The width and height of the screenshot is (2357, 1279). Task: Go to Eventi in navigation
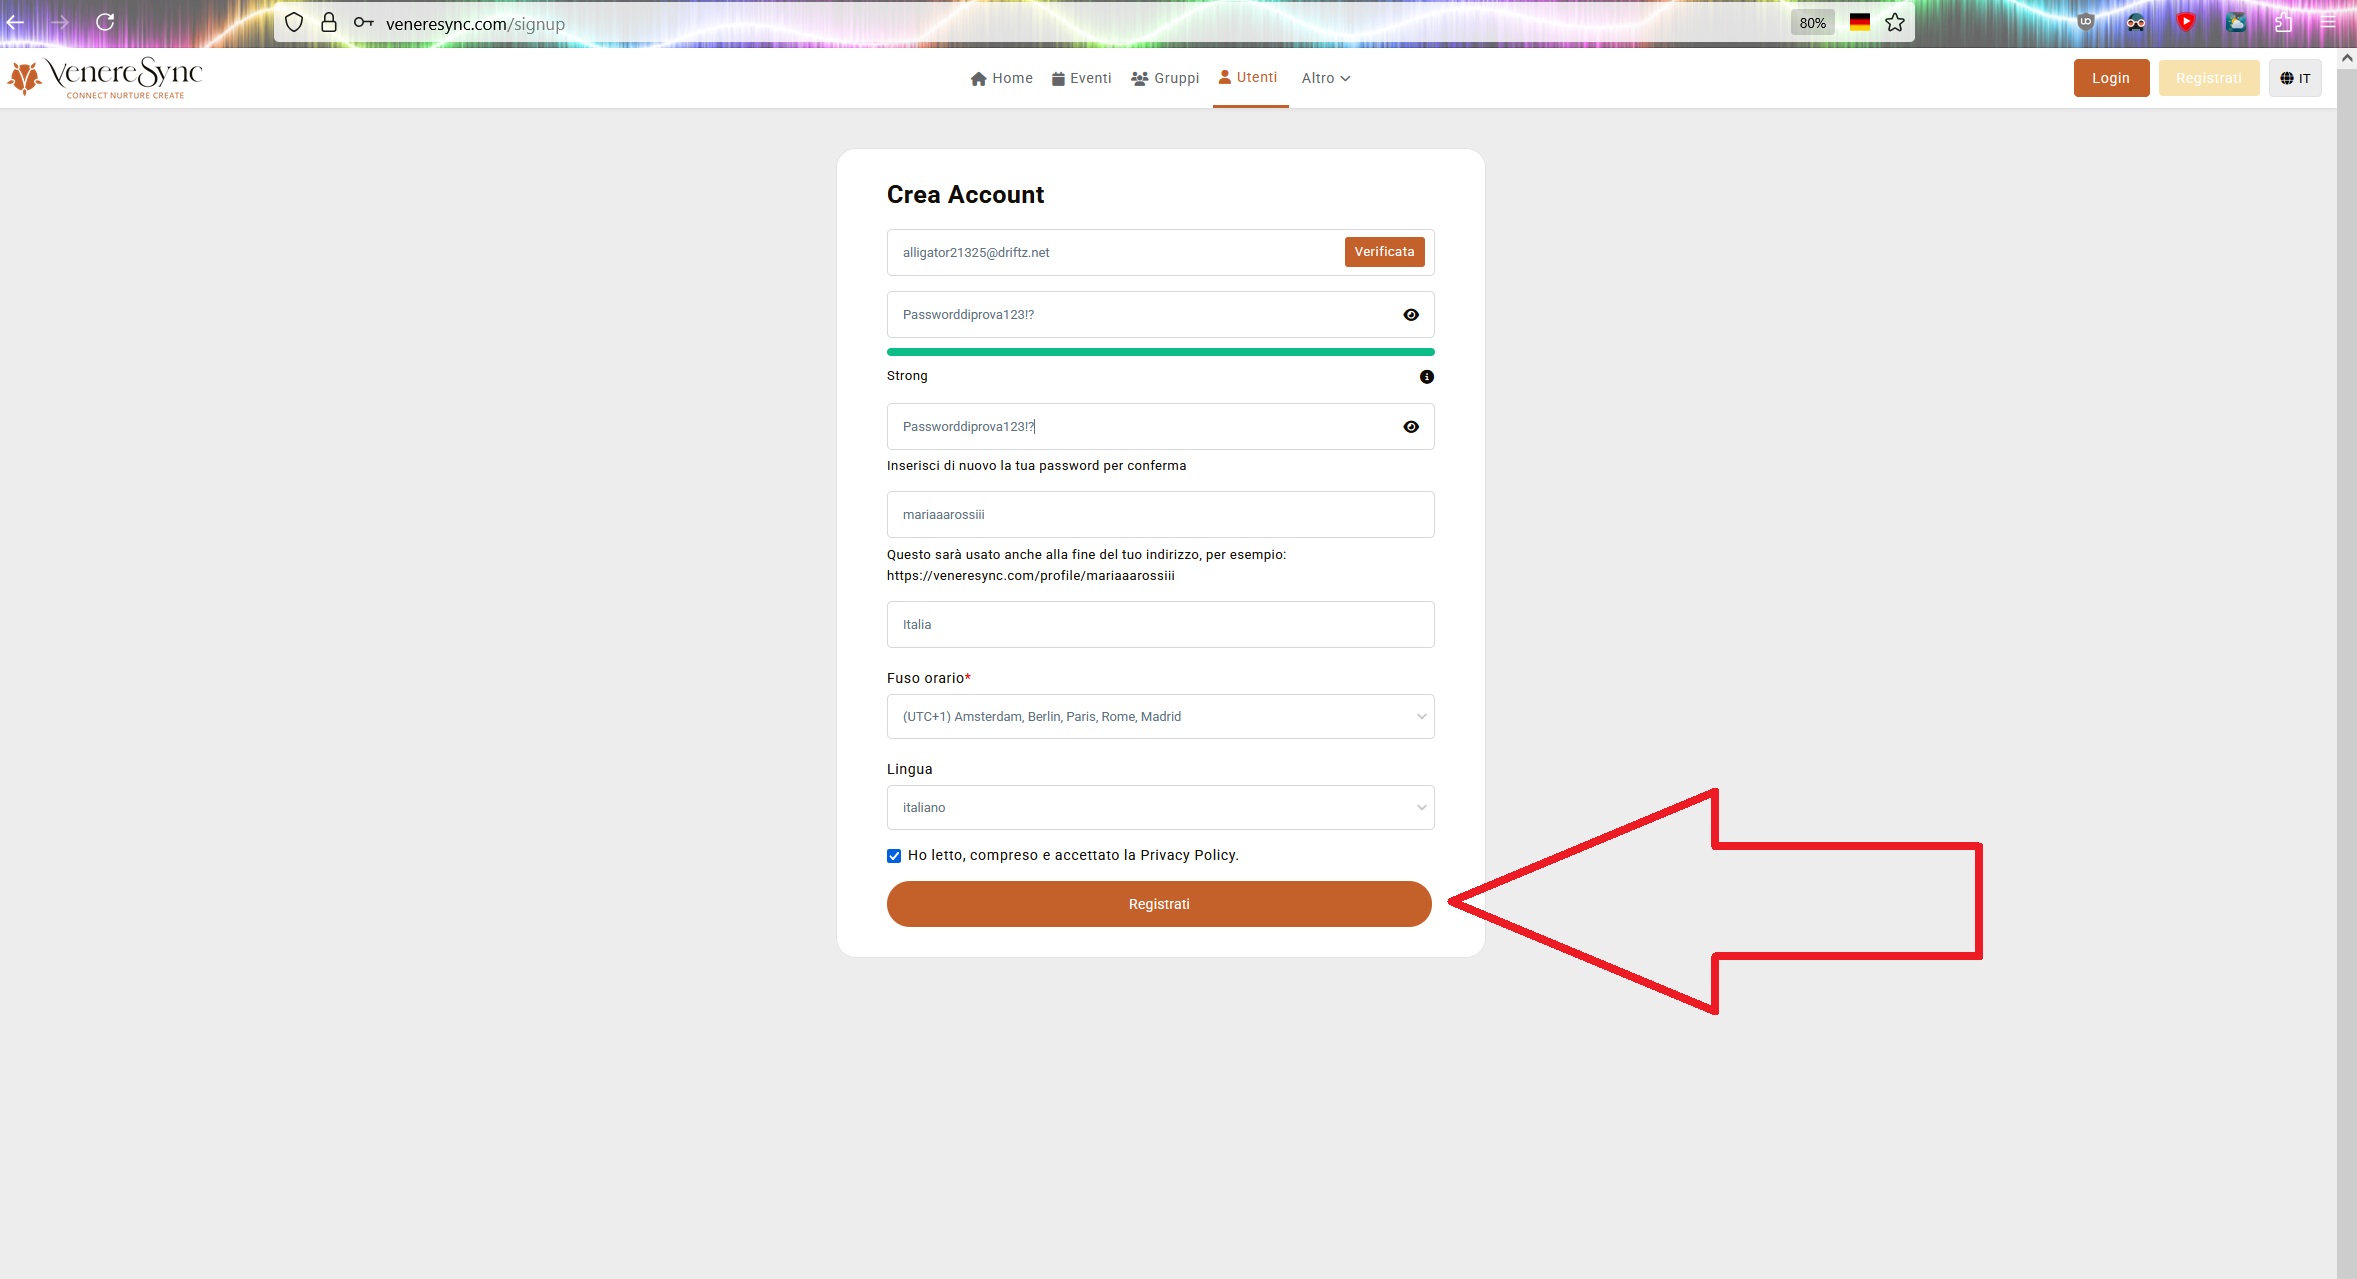(1081, 78)
